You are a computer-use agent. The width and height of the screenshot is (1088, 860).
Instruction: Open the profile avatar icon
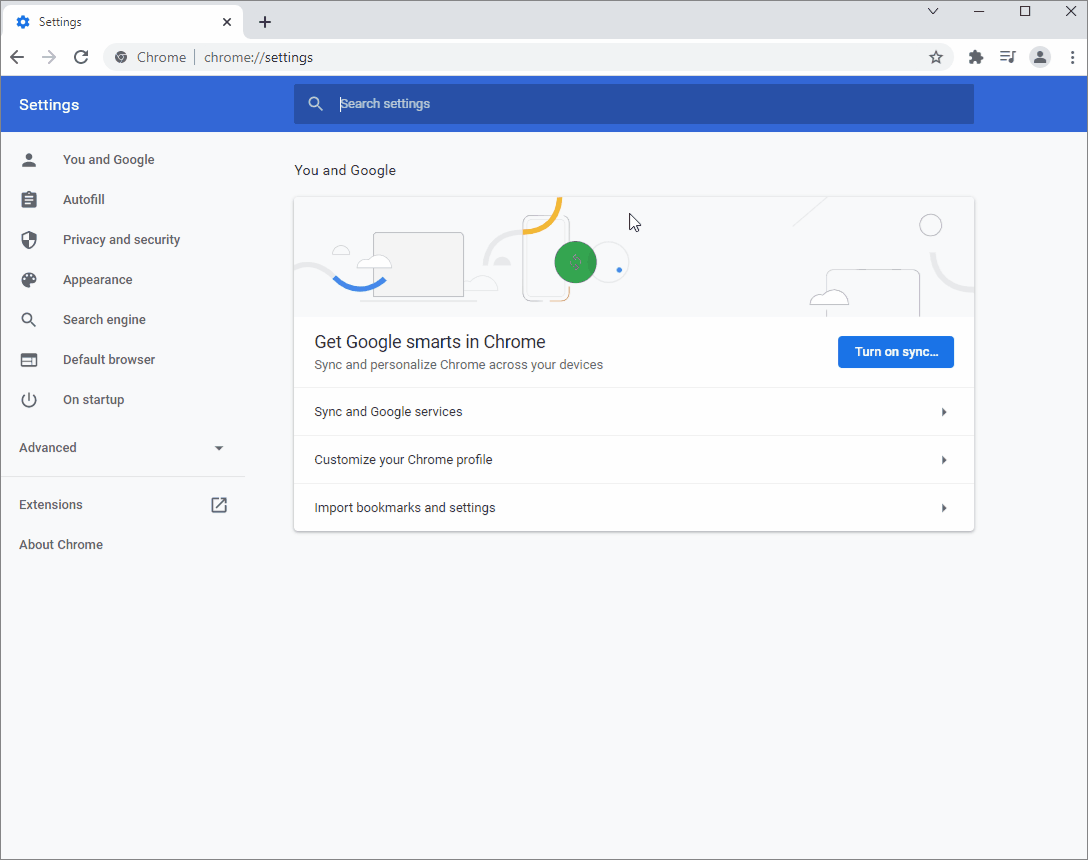pos(1039,57)
